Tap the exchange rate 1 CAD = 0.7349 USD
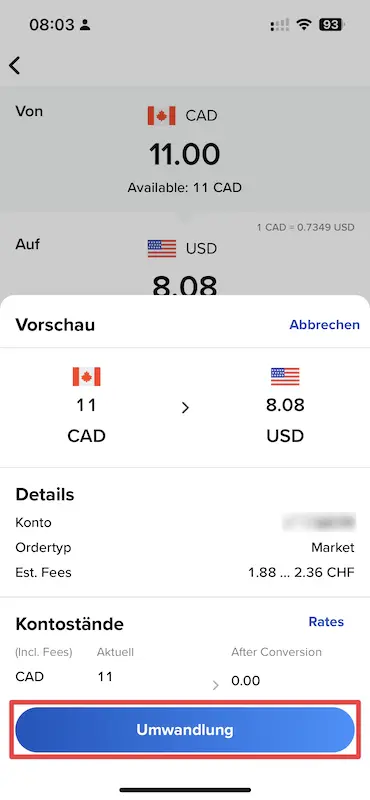The height and width of the screenshot is (800, 370). [x=305, y=227]
